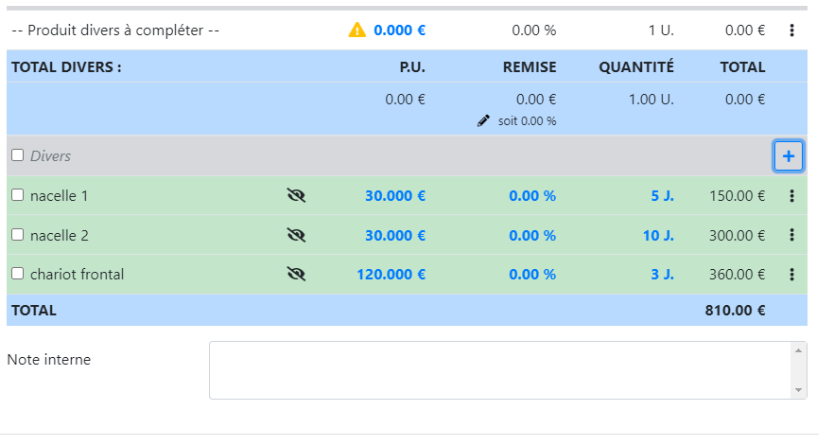834x442 pixels.
Task: Open three-dot menu for nacelle 2
Action: pos(792,235)
